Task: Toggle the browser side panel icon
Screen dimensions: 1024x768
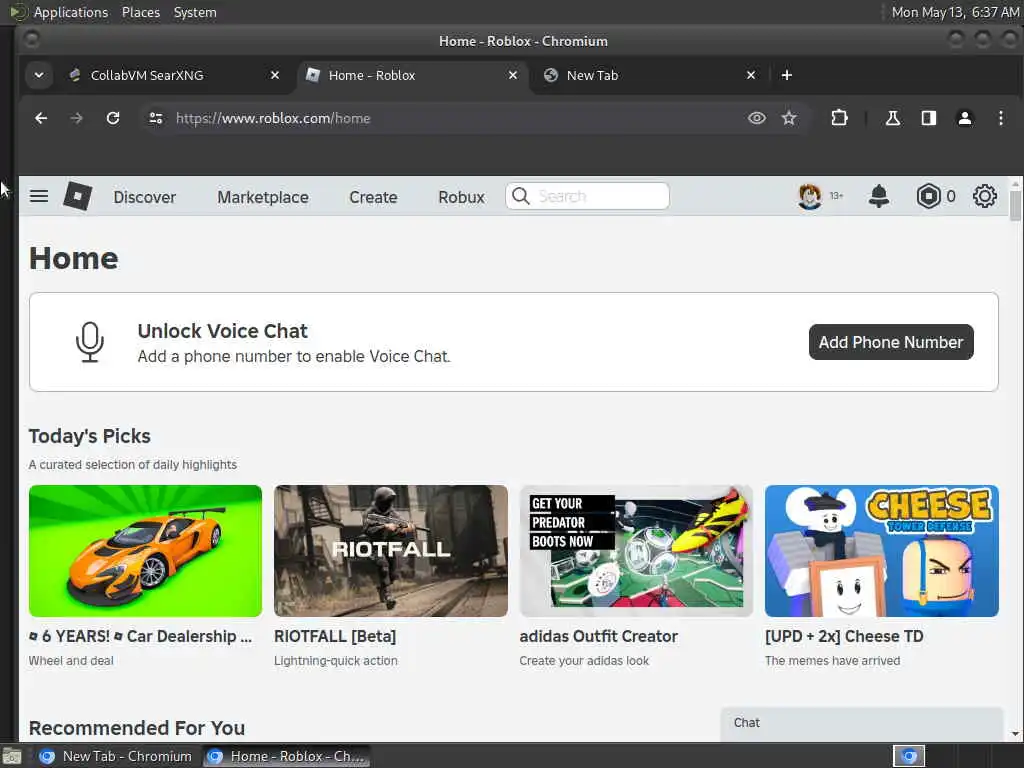Action: click(x=929, y=118)
